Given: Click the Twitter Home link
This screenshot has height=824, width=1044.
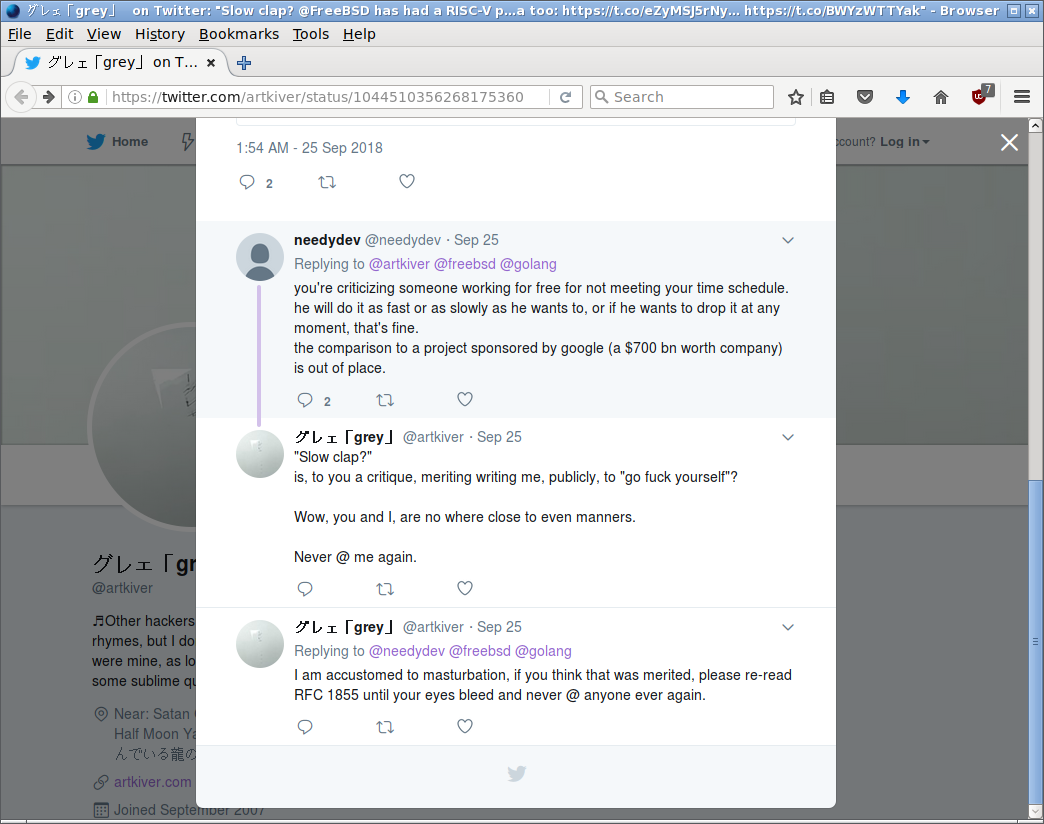Looking at the screenshot, I should coord(118,142).
